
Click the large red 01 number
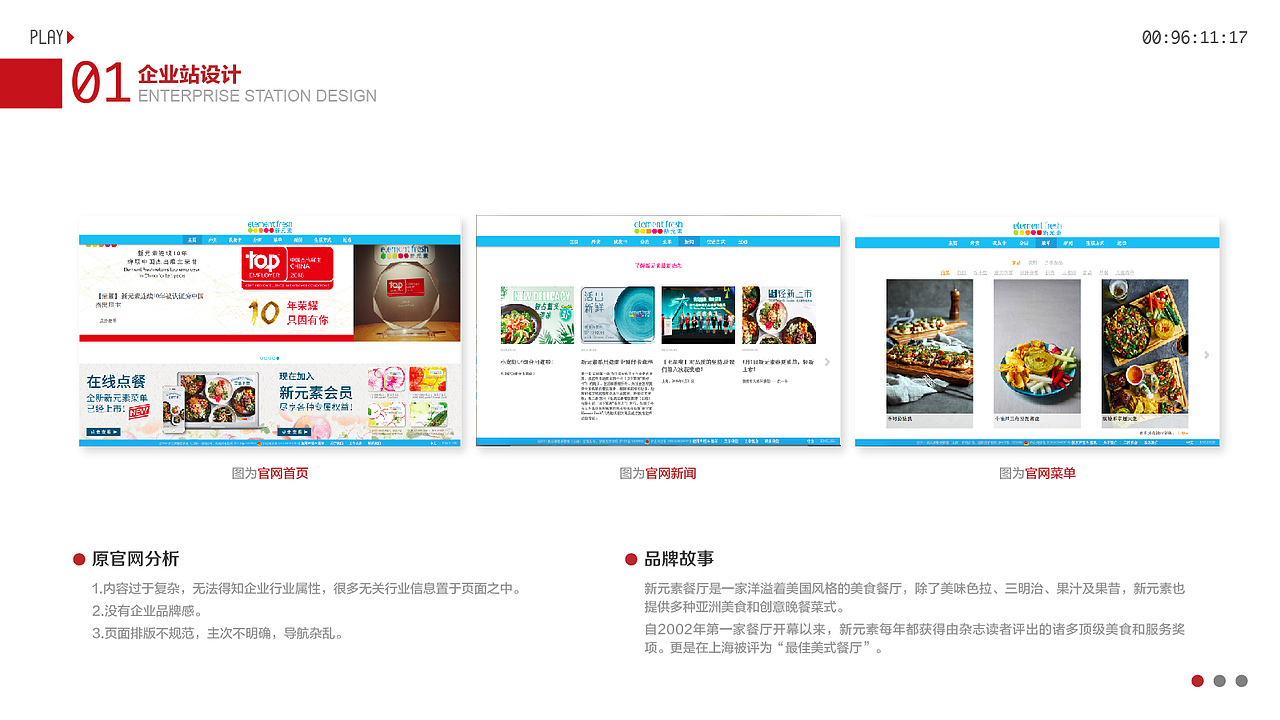[101, 83]
